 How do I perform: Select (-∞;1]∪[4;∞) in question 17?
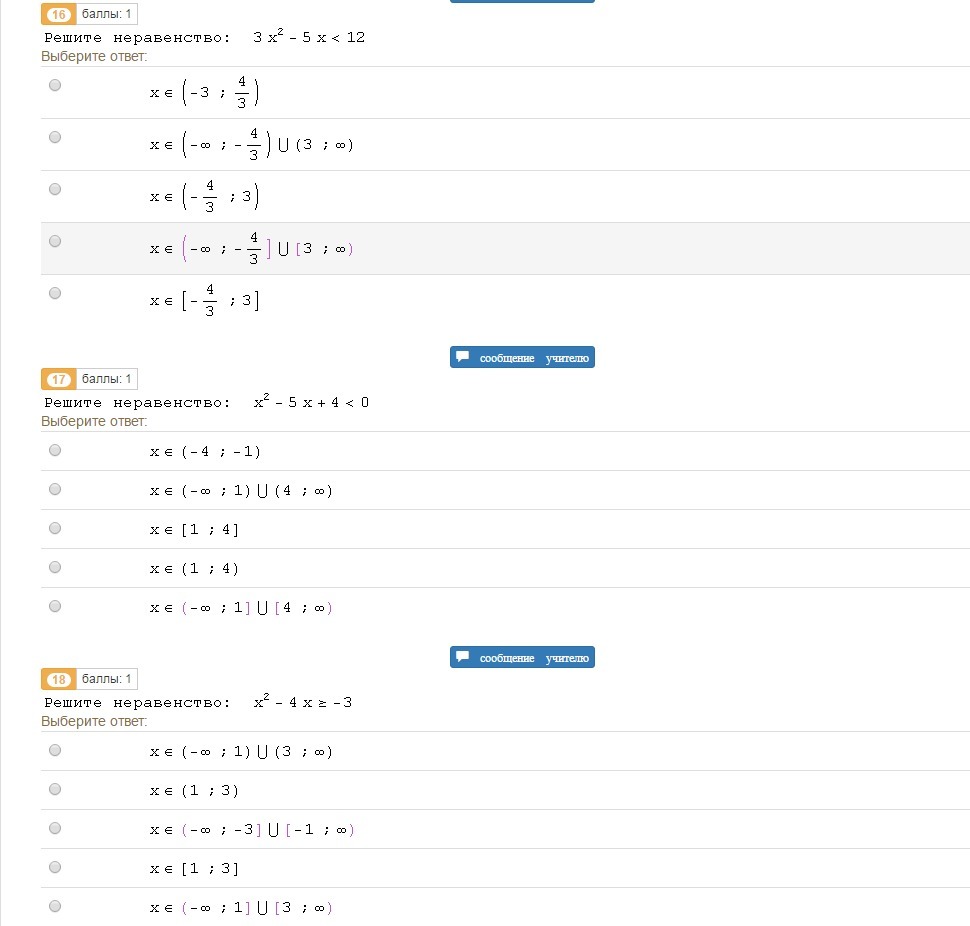click(55, 606)
